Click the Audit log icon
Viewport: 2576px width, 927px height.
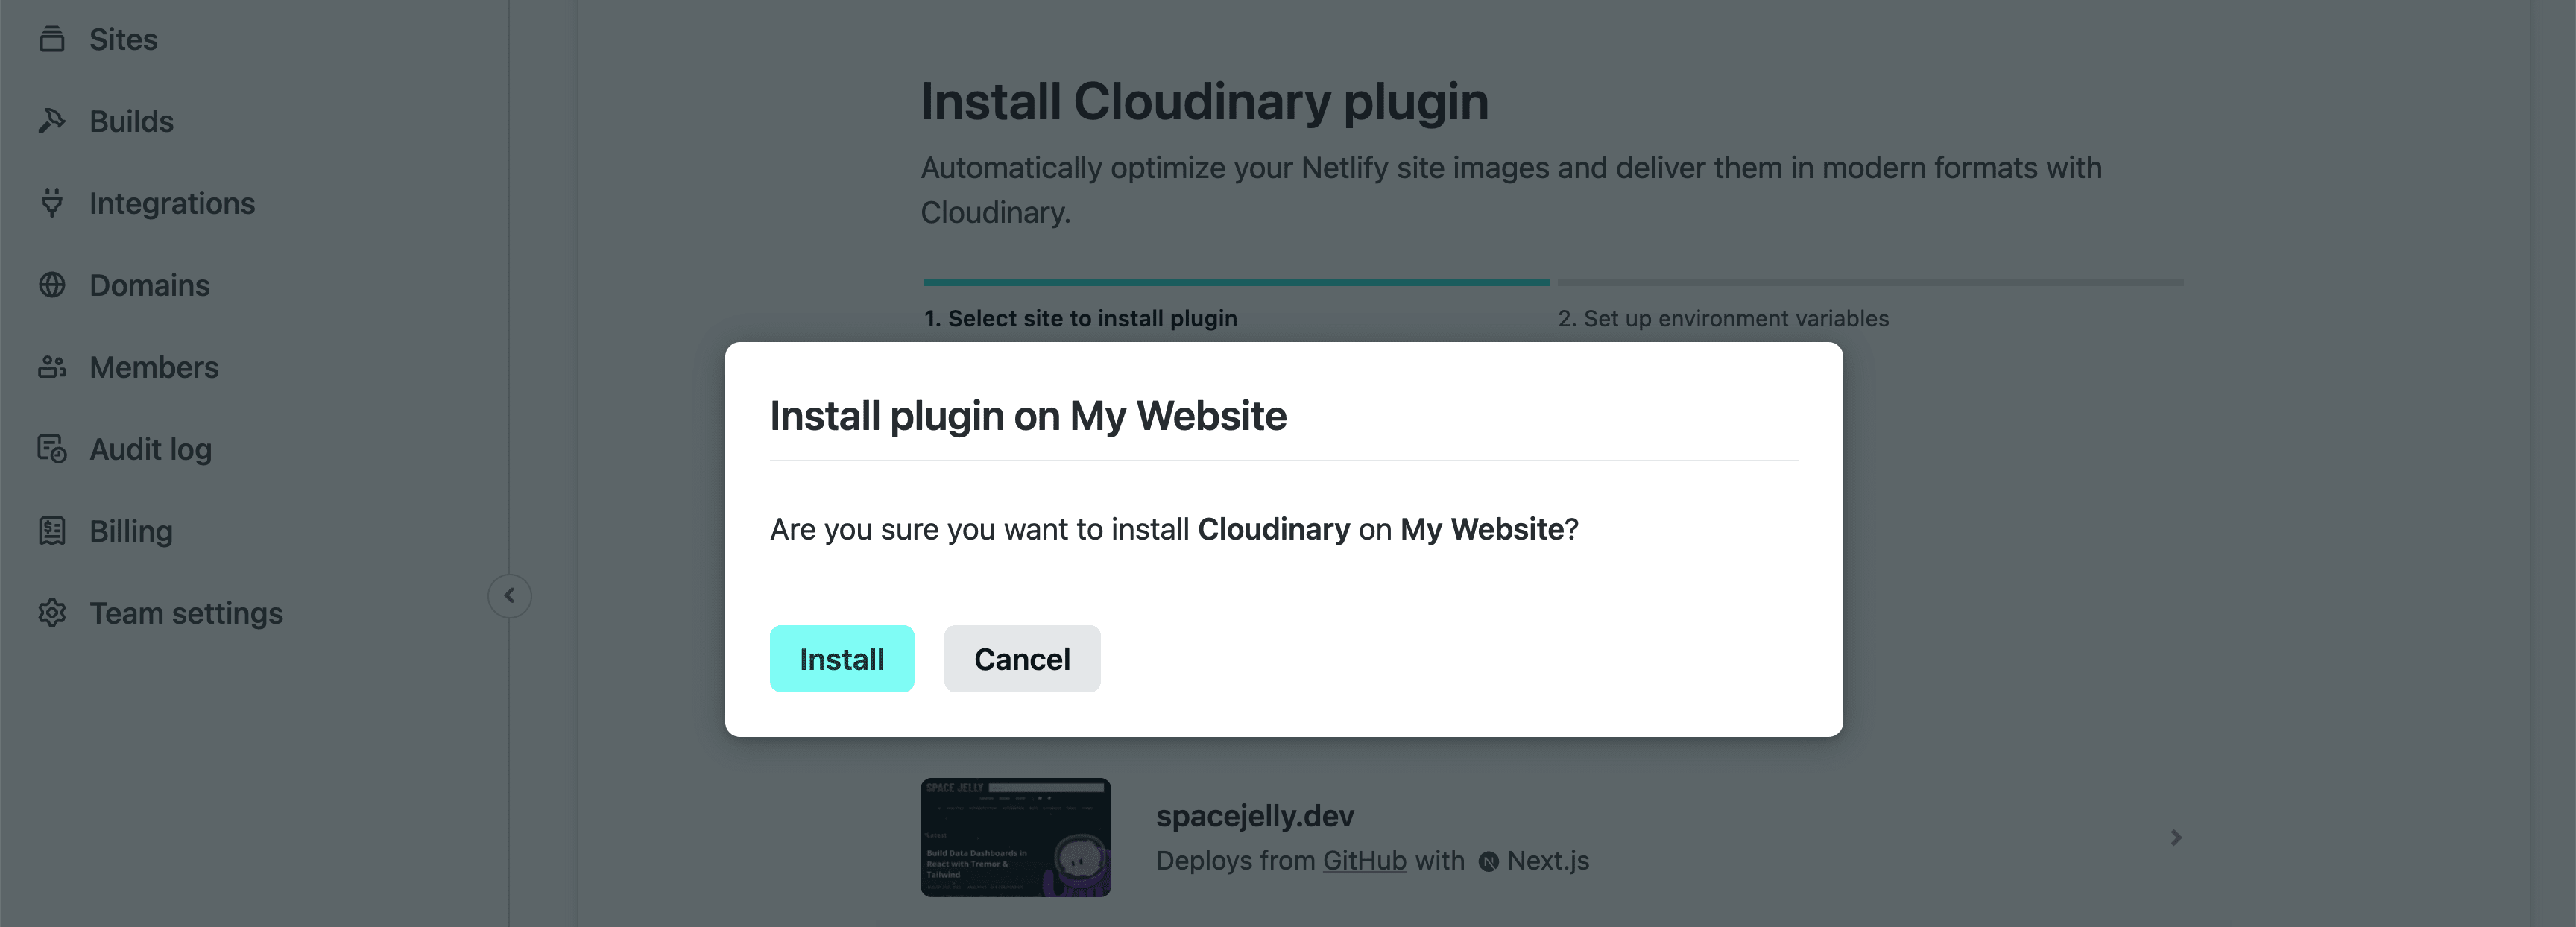click(52, 449)
